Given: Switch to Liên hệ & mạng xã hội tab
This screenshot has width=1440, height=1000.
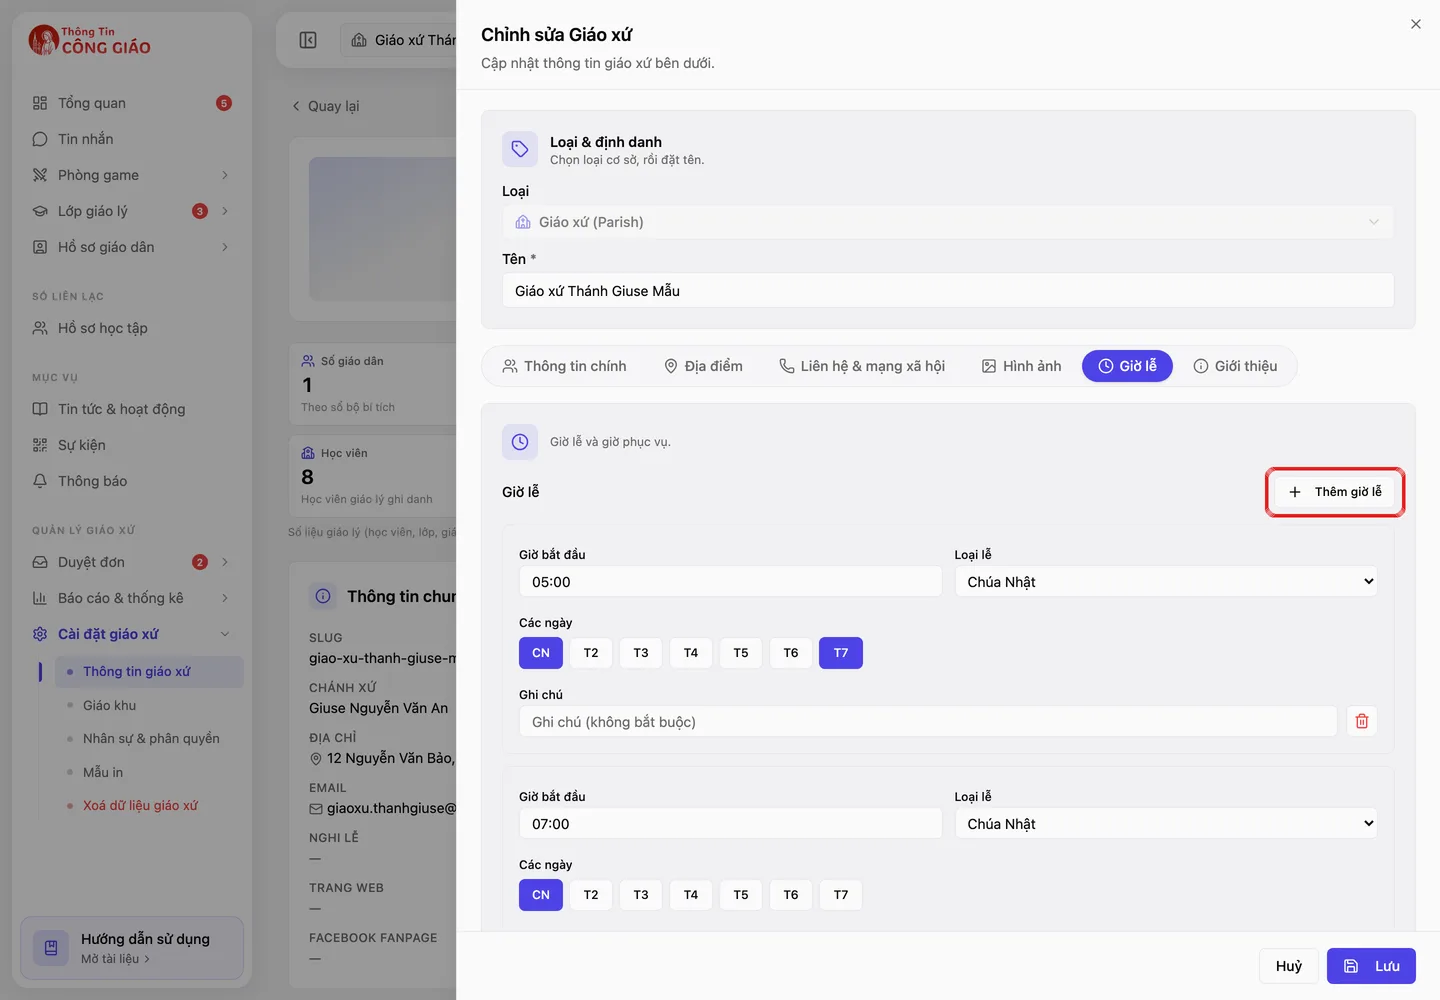Looking at the screenshot, I should pos(862,366).
